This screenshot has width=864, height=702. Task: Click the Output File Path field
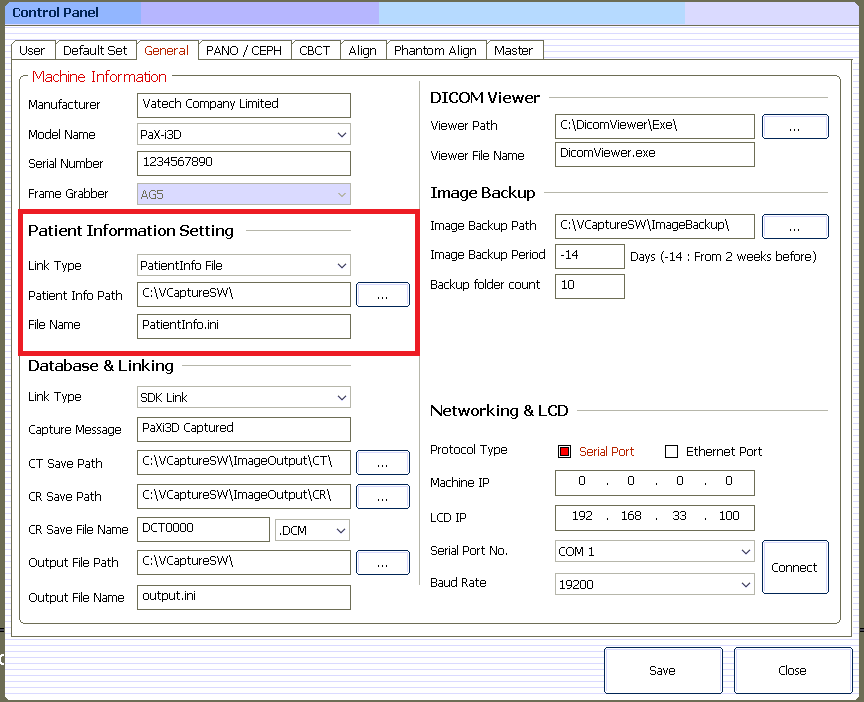pyautogui.click(x=244, y=563)
